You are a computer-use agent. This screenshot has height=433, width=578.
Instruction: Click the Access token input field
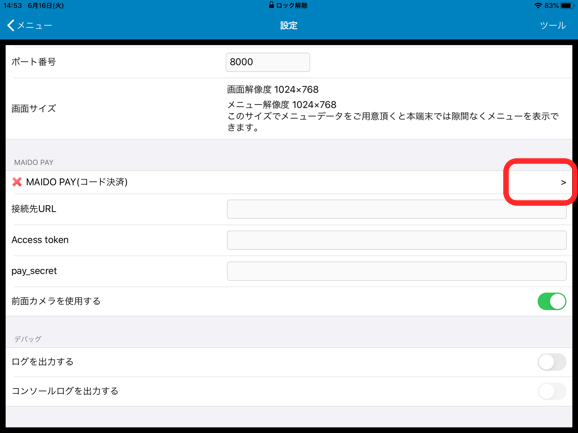pos(397,240)
